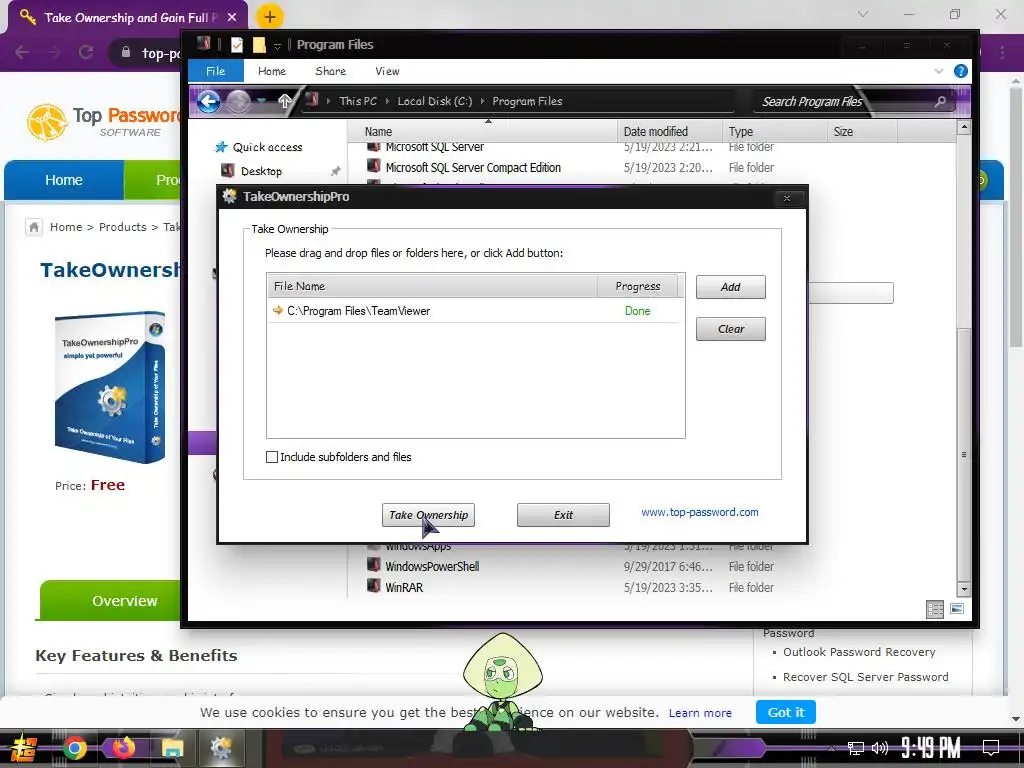Sort by Date modified column
The image size is (1024, 768).
(669, 131)
